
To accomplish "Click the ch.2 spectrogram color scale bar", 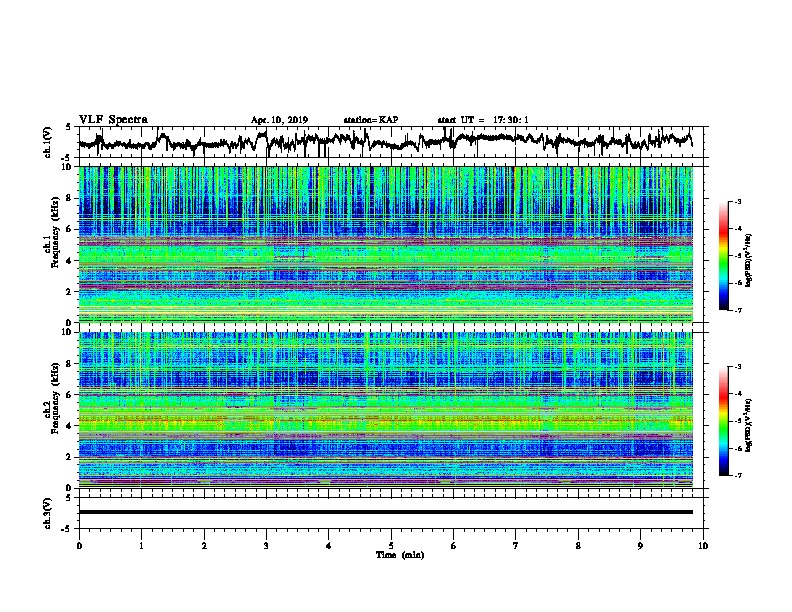I will (x=724, y=421).
